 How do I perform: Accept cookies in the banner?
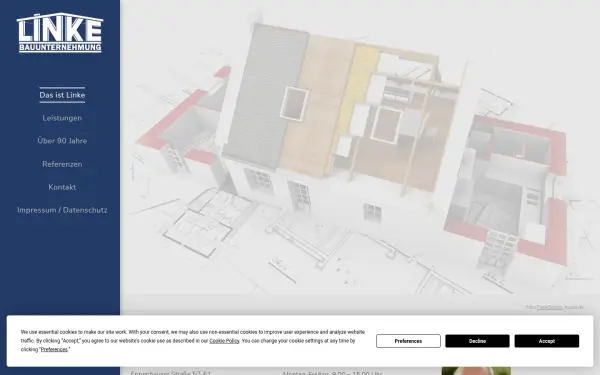tap(546, 341)
